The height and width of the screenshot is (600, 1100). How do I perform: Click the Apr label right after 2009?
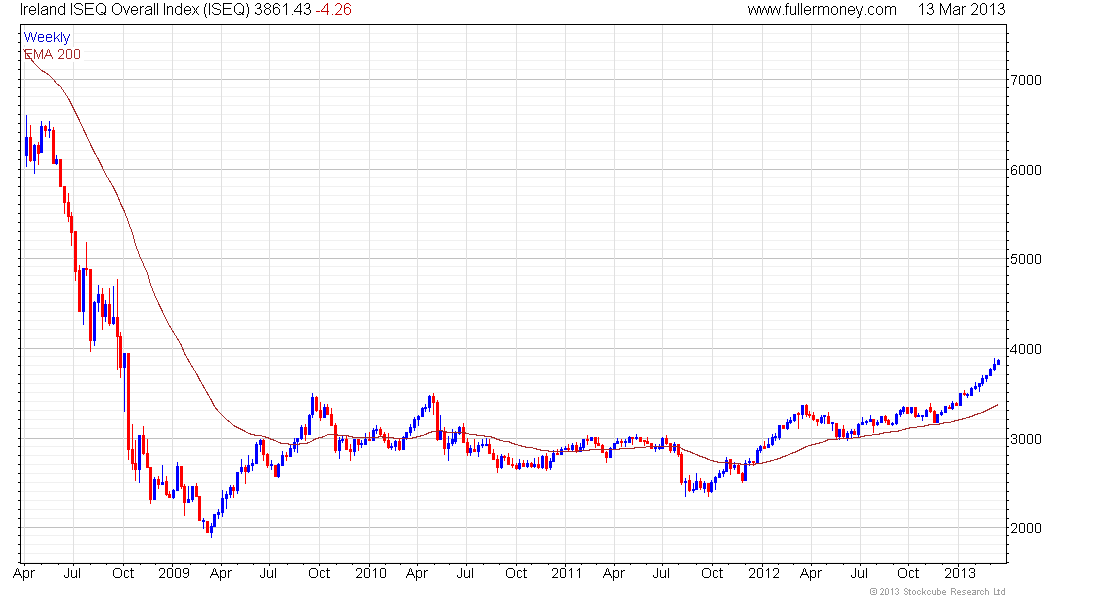pyautogui.click(x=221, y=574)
